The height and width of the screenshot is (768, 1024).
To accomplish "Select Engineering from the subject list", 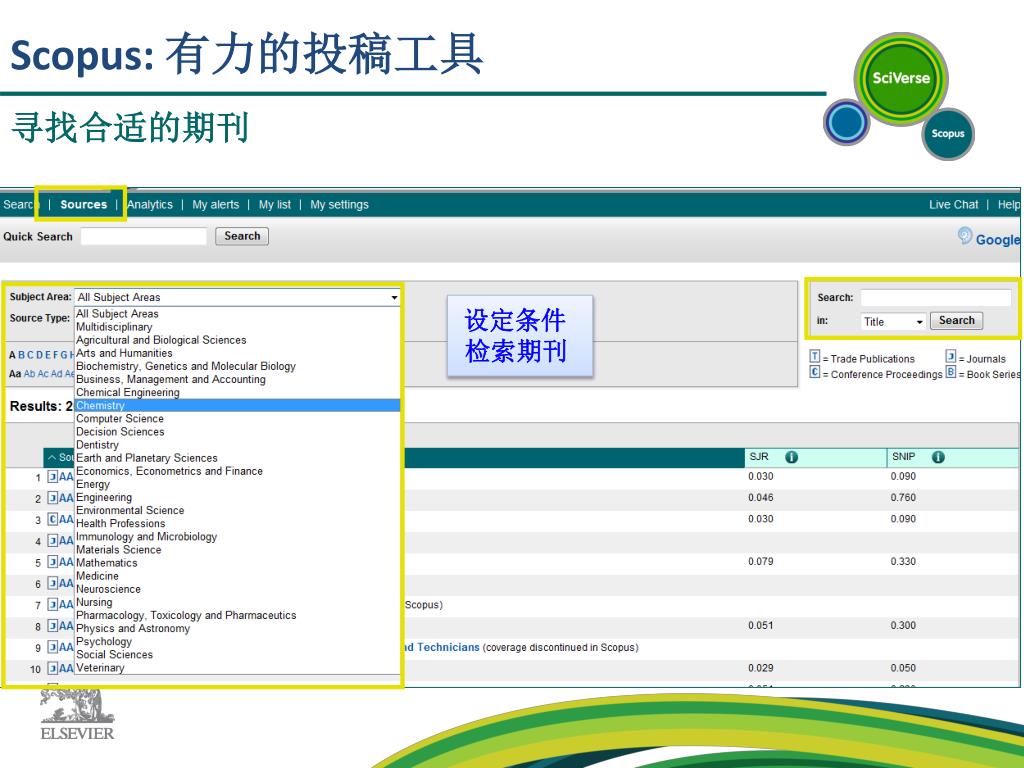I will (237, 497).
